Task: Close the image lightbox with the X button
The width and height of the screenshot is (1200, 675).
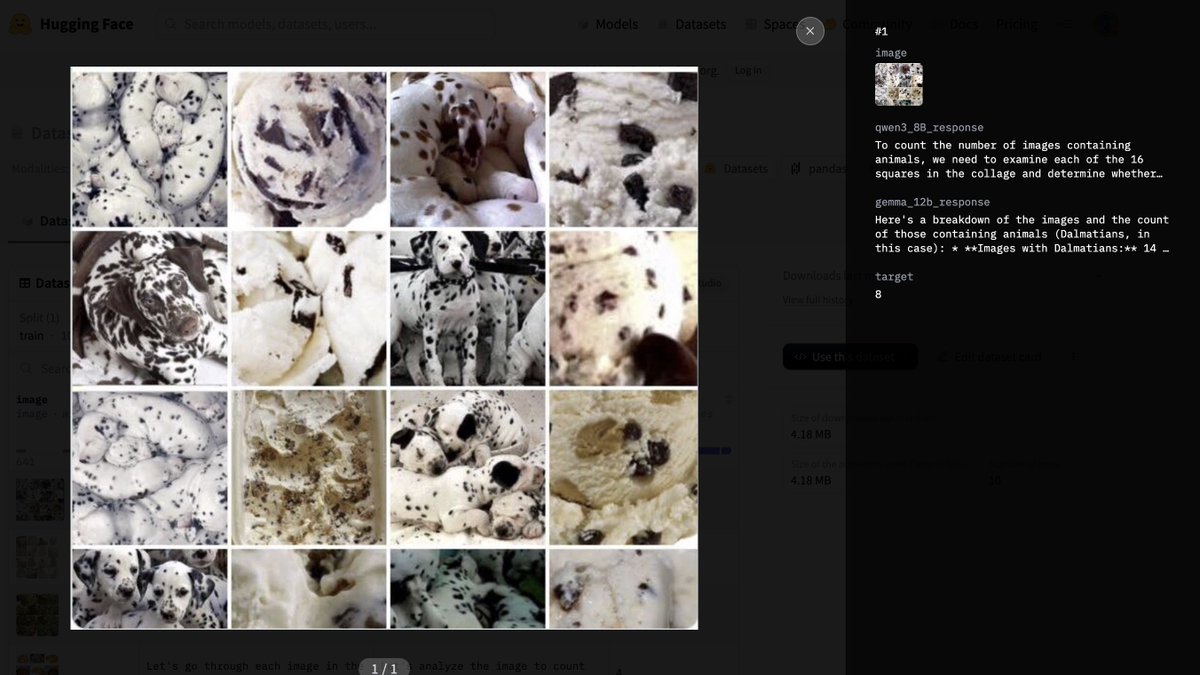Action: tap(810, 31)
